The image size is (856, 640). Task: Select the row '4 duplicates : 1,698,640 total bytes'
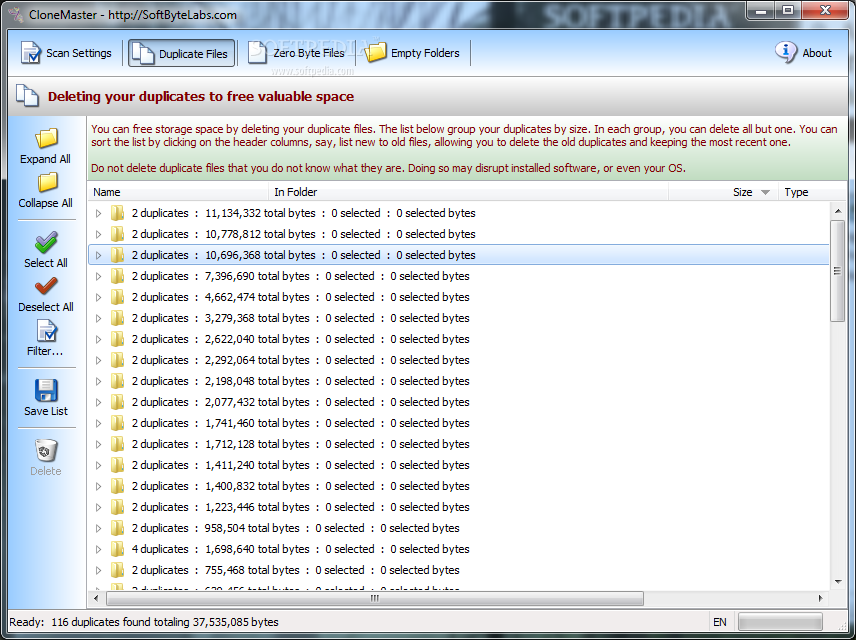point(459,549)
